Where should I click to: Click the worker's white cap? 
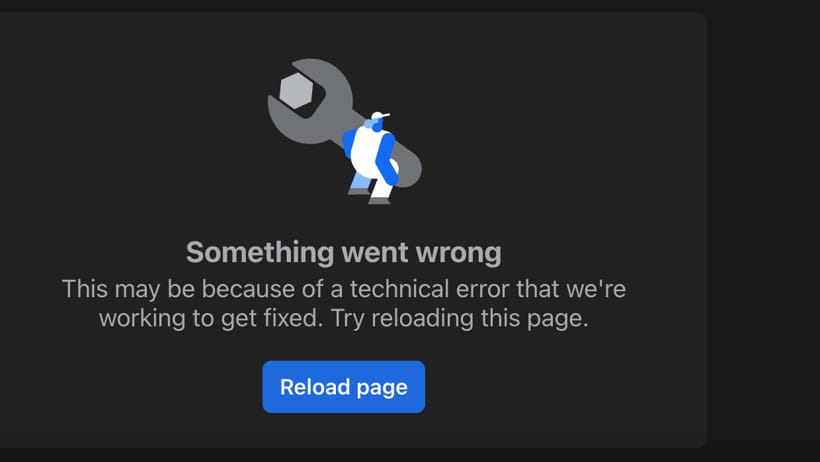(380, 115)
